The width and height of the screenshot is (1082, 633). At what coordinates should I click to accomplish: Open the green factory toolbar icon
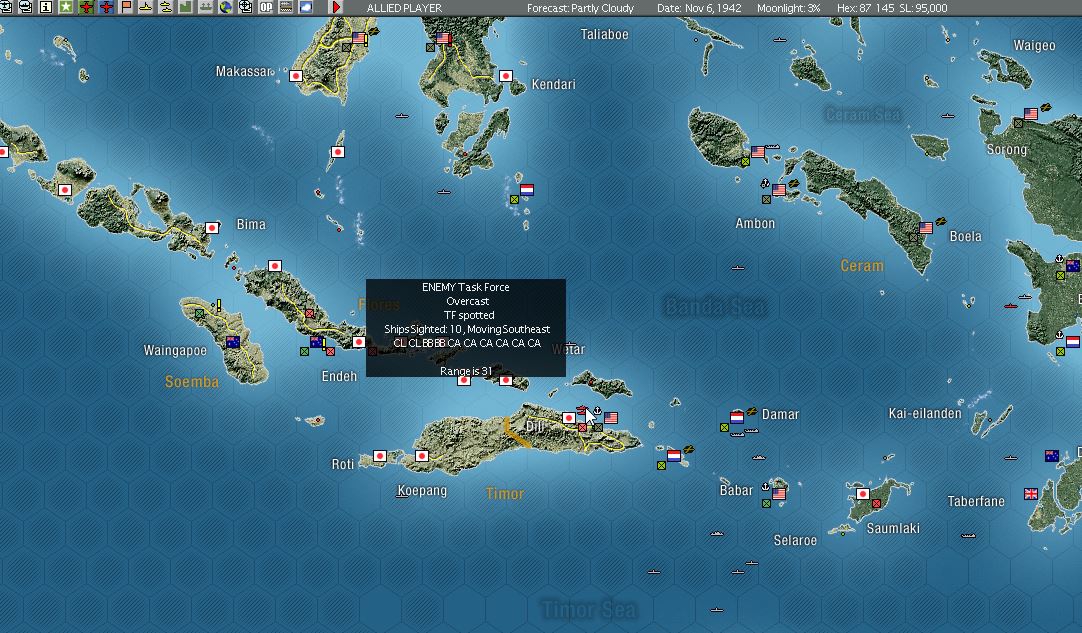(x=186, y=8)
